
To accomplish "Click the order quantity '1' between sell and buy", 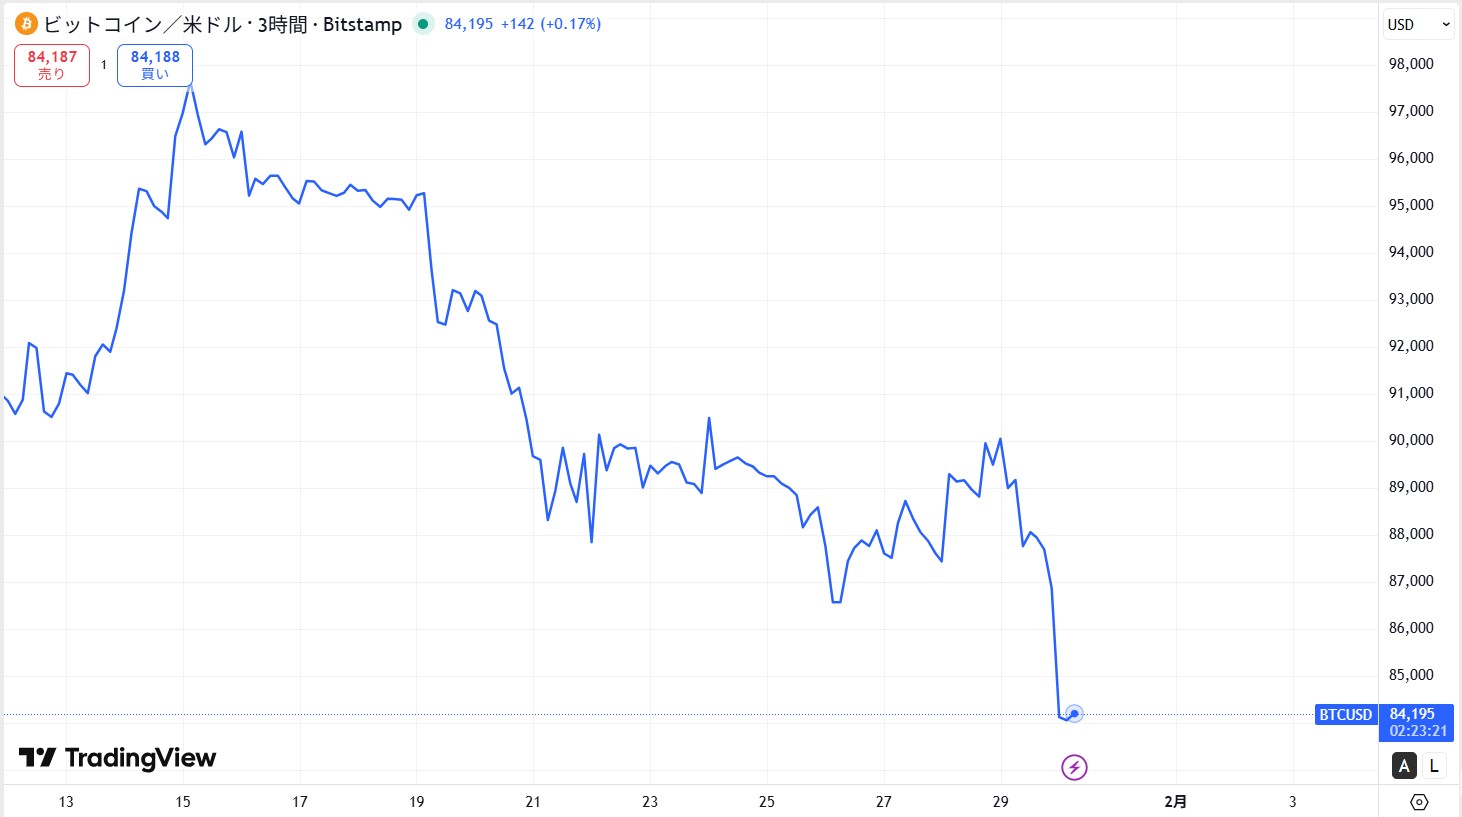I will coord(103,65).
